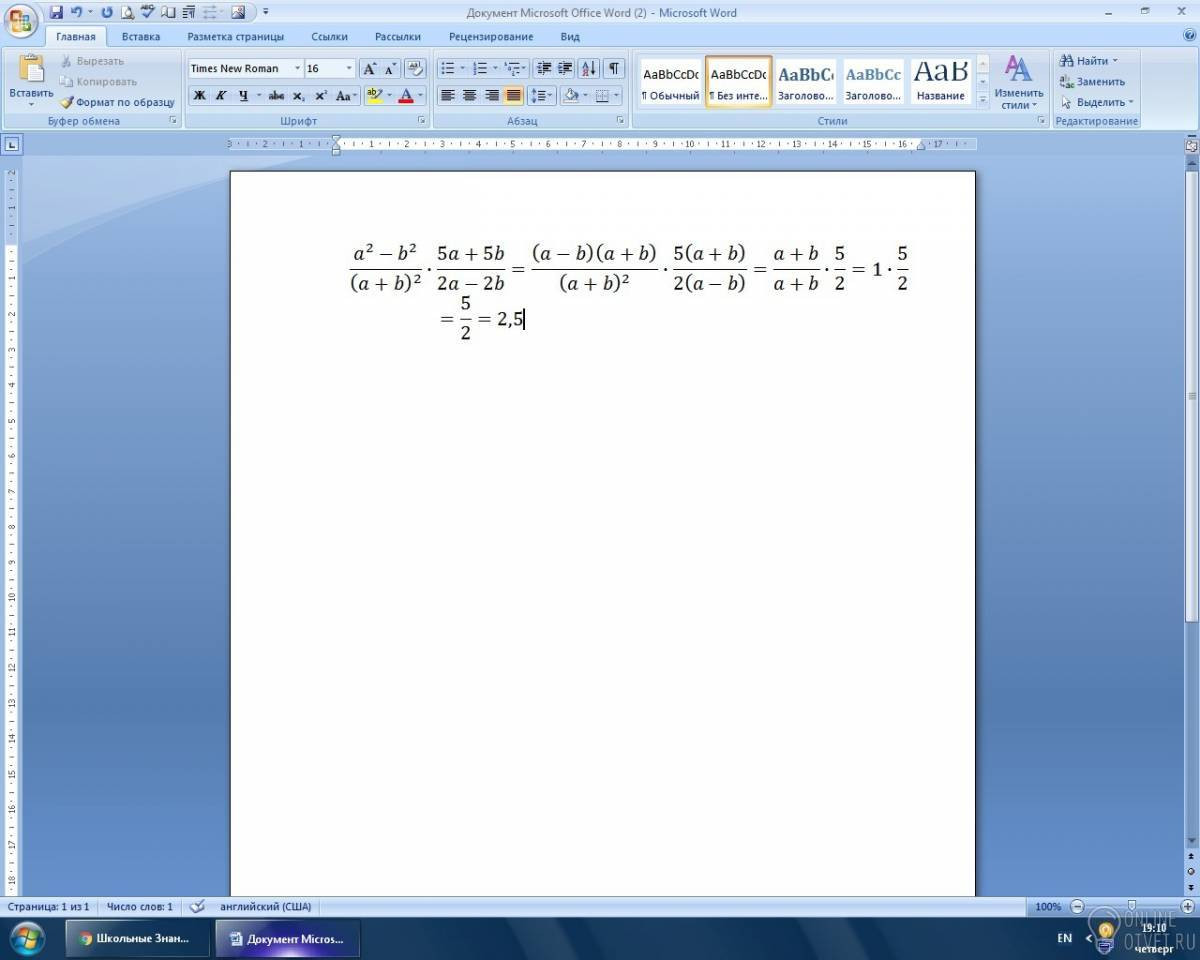Click the Grow Font icon

369,69
